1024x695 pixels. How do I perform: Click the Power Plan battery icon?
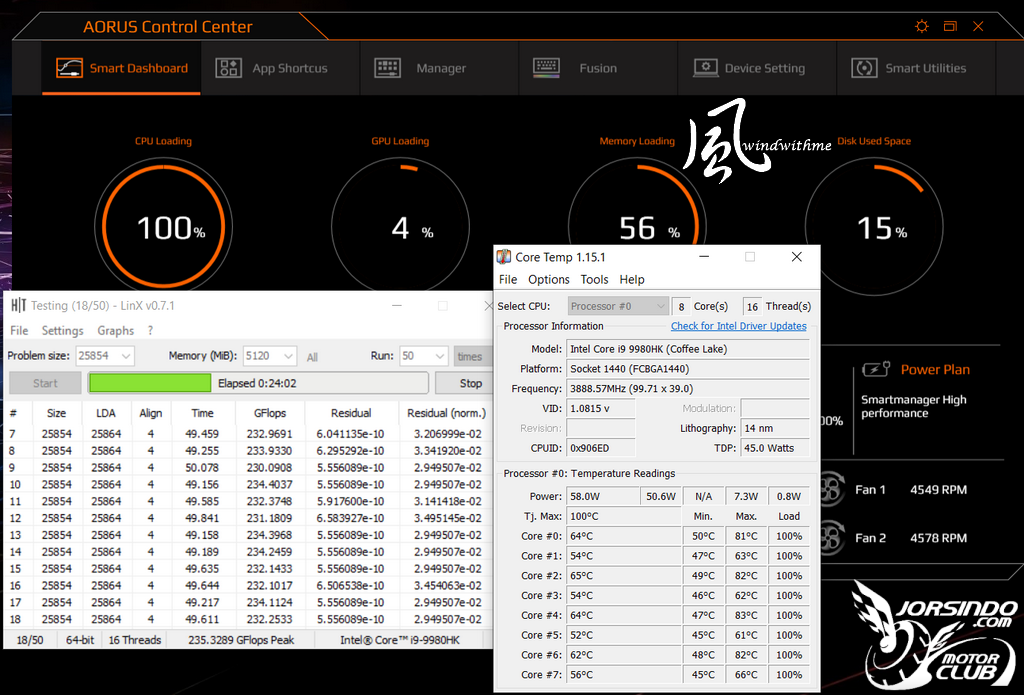[876, 369]
